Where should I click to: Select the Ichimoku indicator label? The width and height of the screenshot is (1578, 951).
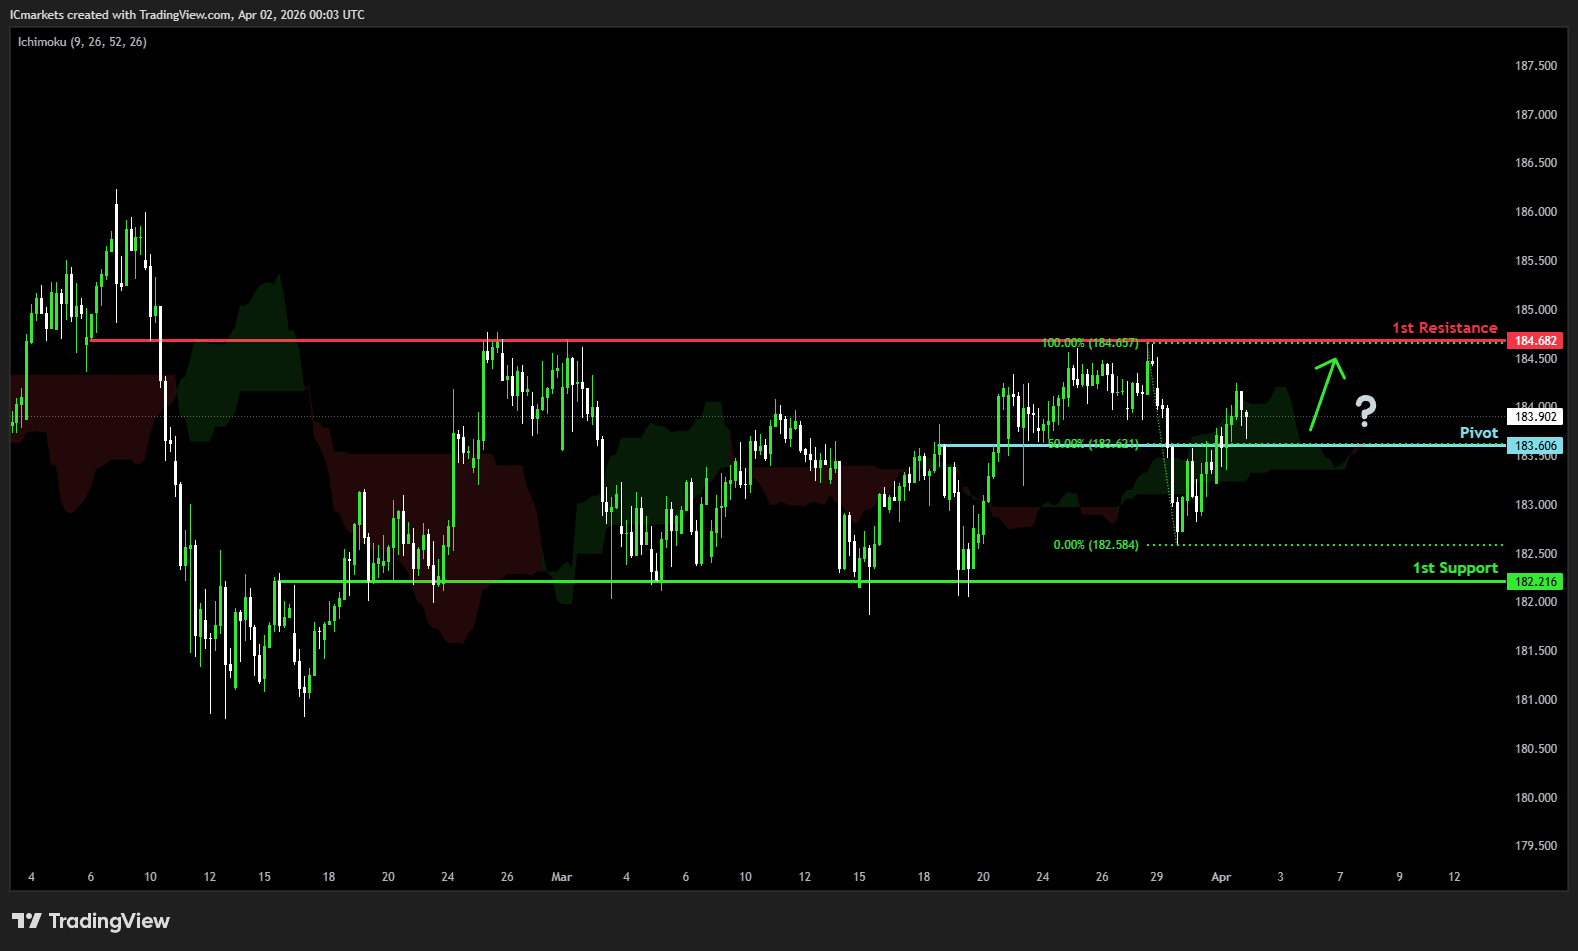(82, 42)
